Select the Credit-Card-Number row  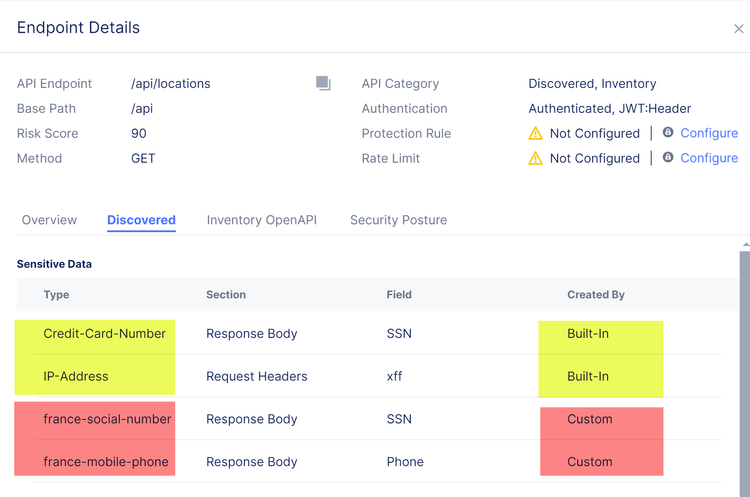click(x=105, y=334)
